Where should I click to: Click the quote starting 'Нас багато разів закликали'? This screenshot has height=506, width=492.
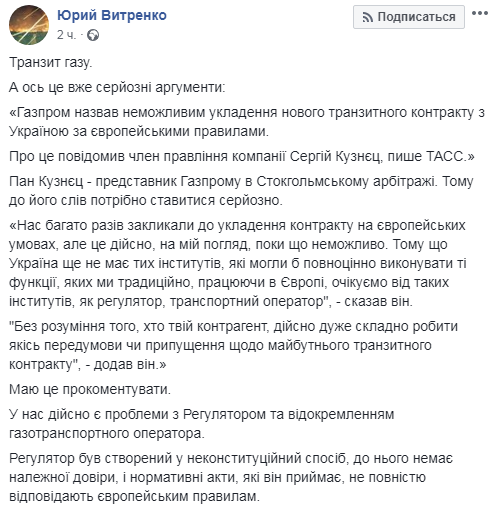tap(237, 263)
